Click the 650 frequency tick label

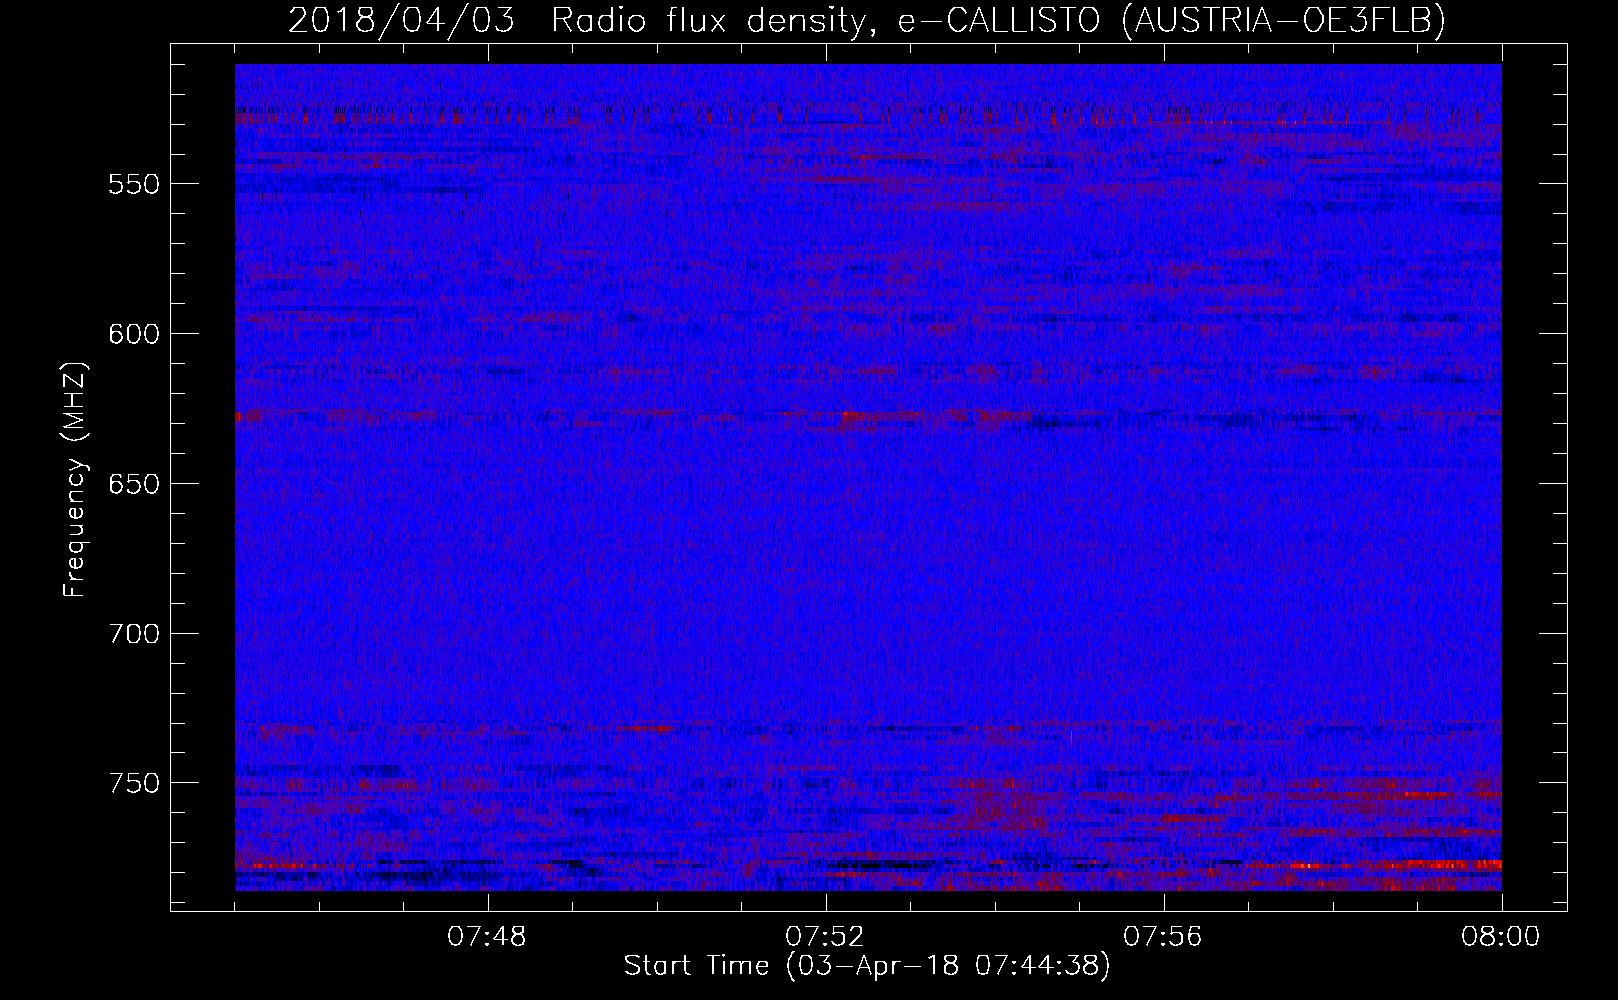133,484
